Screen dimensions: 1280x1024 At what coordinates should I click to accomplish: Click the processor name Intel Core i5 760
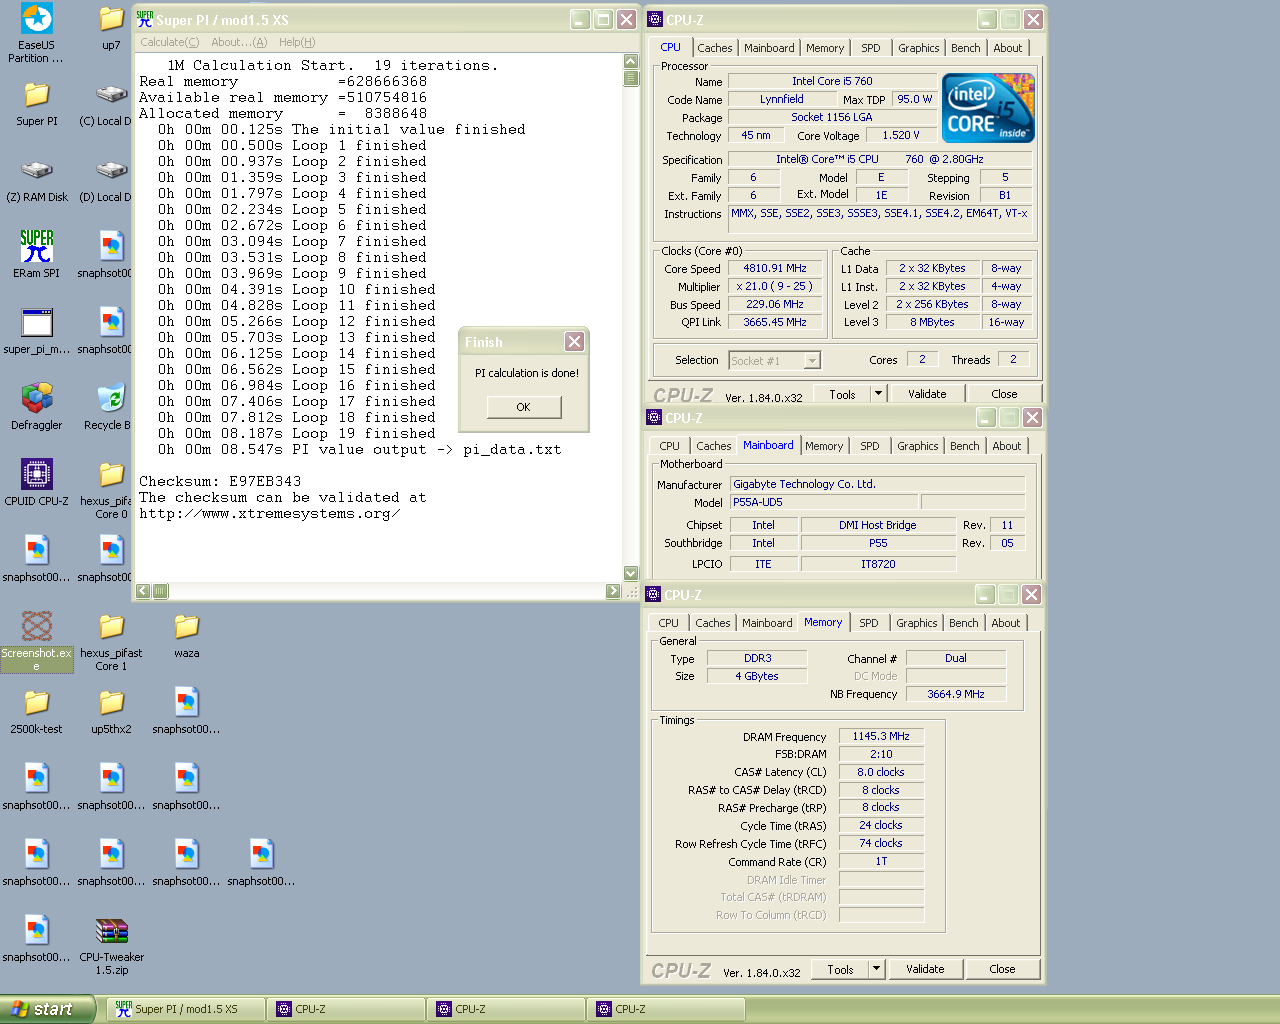tap(832, 81)
